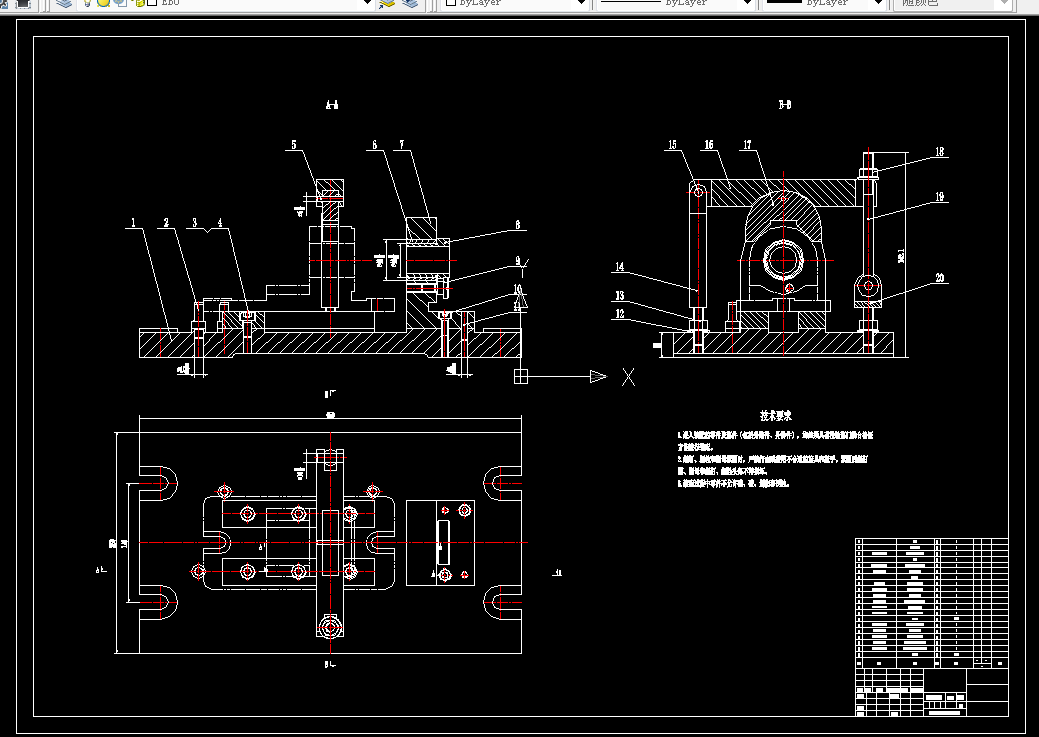
Task: Select the 技术要求 heading text
Action: [775, 416]
